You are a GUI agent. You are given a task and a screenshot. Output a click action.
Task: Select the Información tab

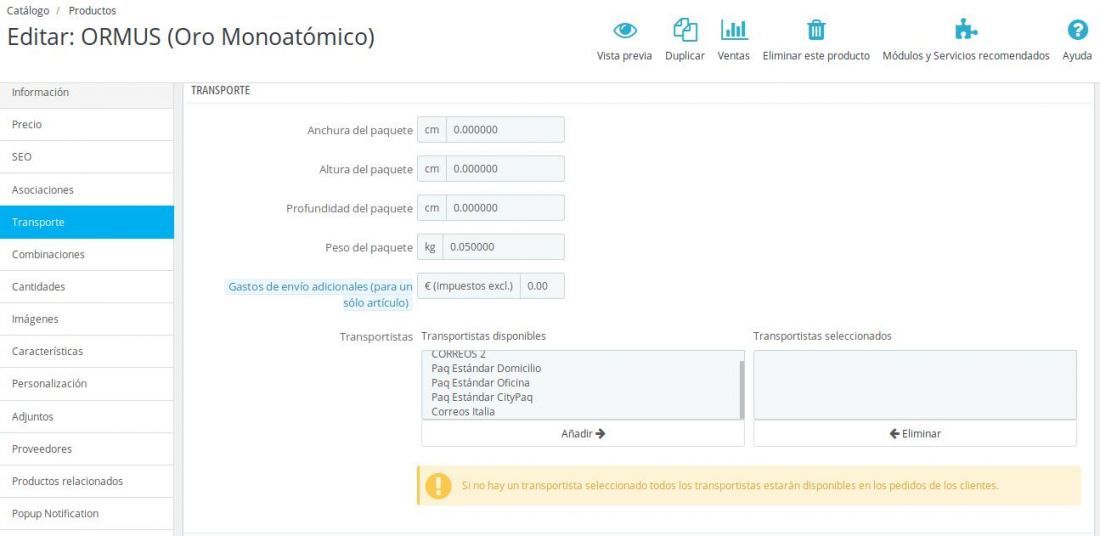tap(87, 93)
